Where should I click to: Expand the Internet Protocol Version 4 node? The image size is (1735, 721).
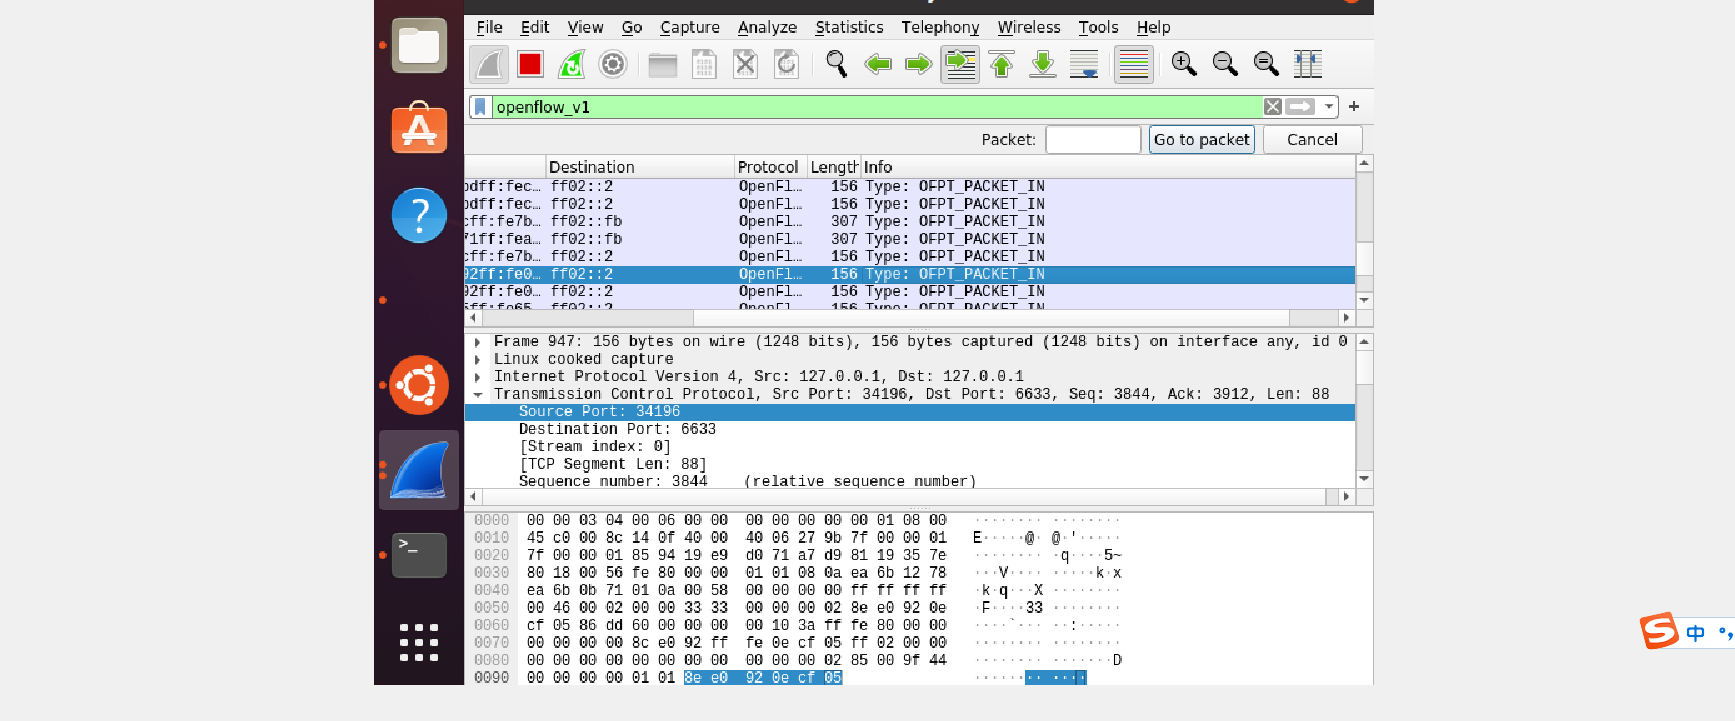(478, 377)
